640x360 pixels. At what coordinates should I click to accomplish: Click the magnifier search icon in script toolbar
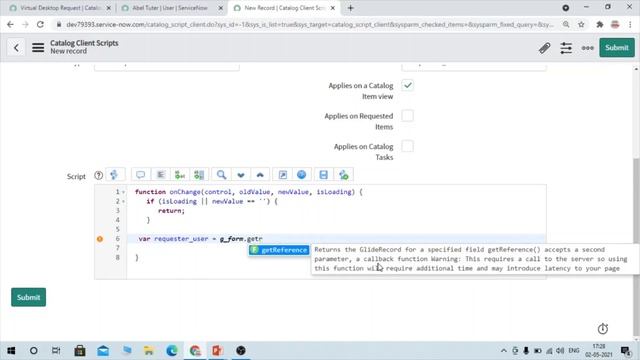tap(221, 175)
